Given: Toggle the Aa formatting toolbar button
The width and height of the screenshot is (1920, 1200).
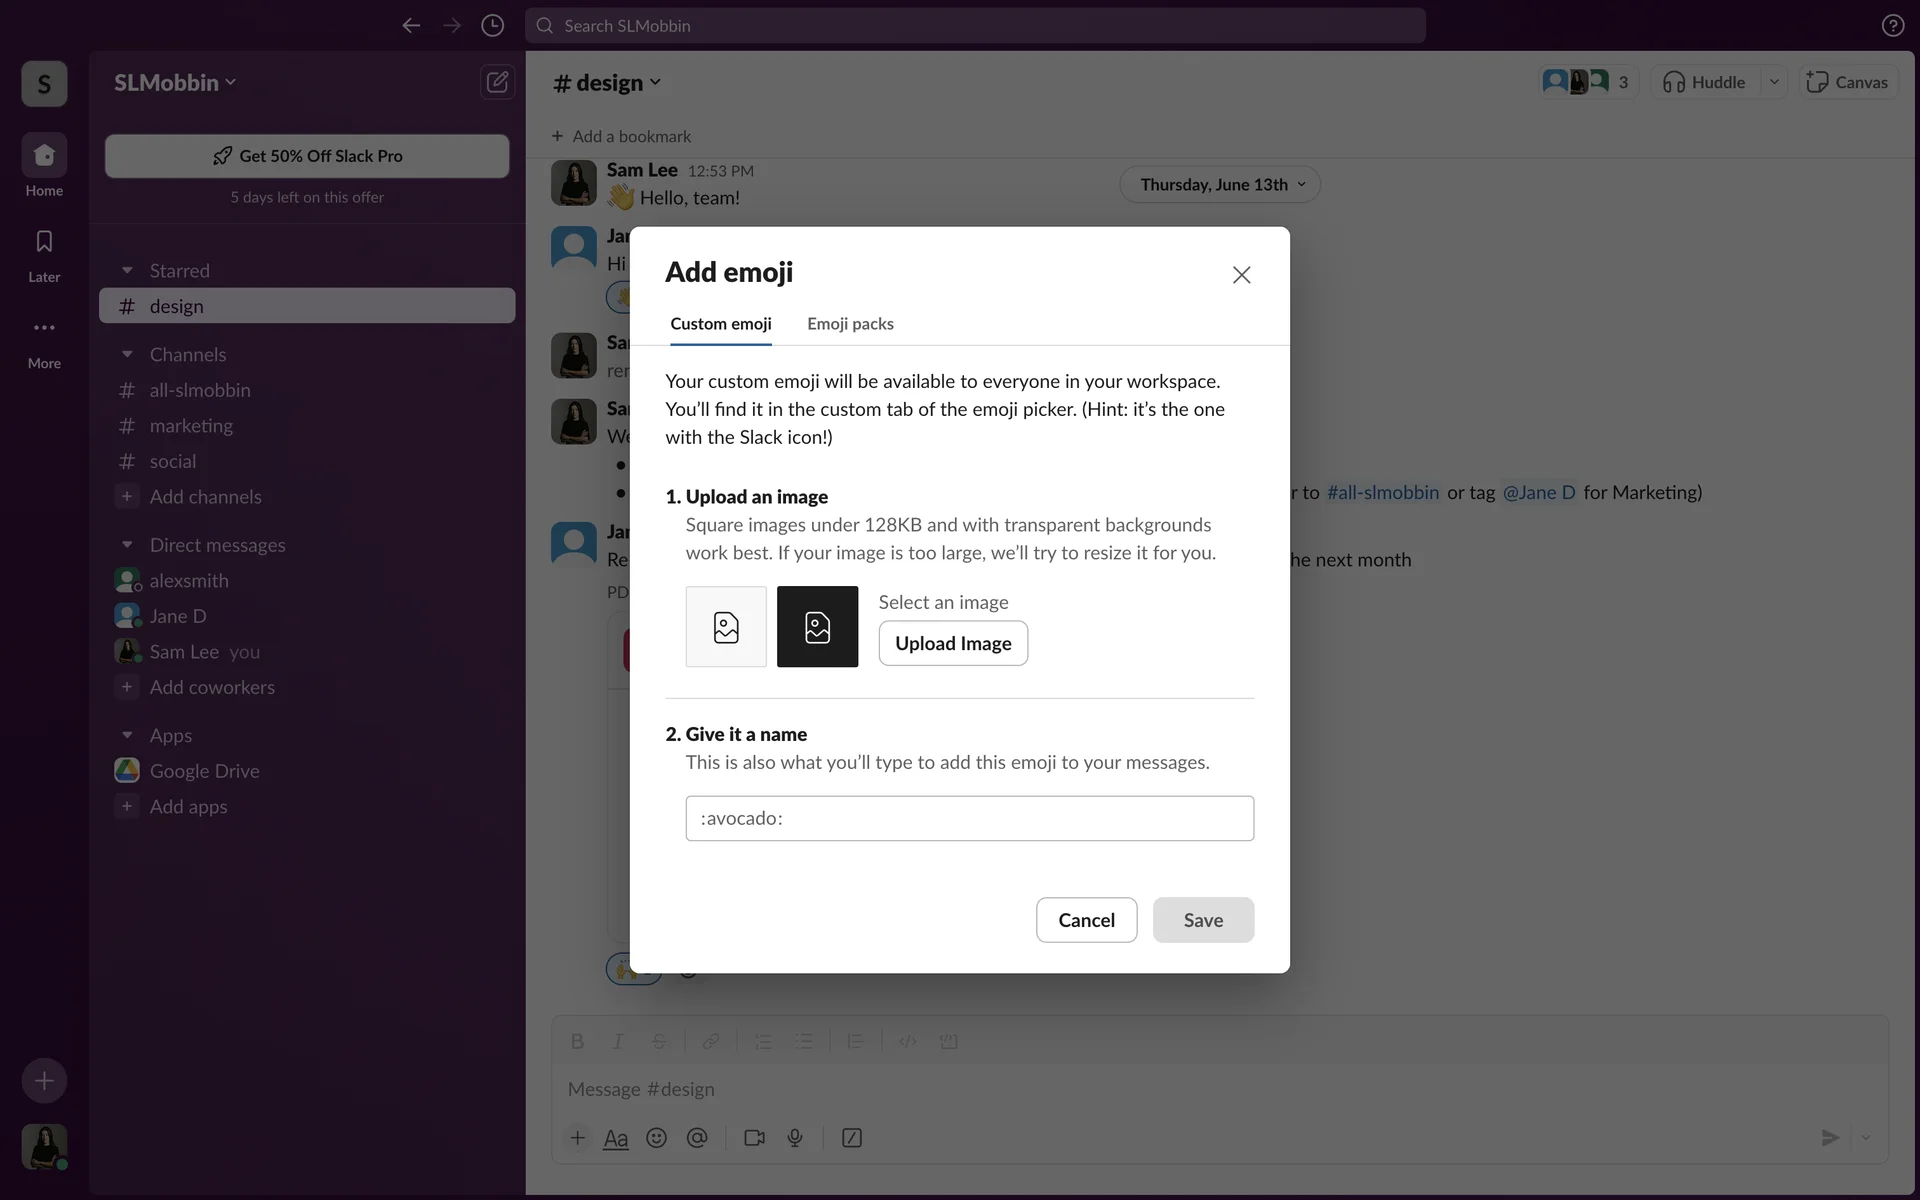Looking at the screenshot, I should pos(616,1138).
